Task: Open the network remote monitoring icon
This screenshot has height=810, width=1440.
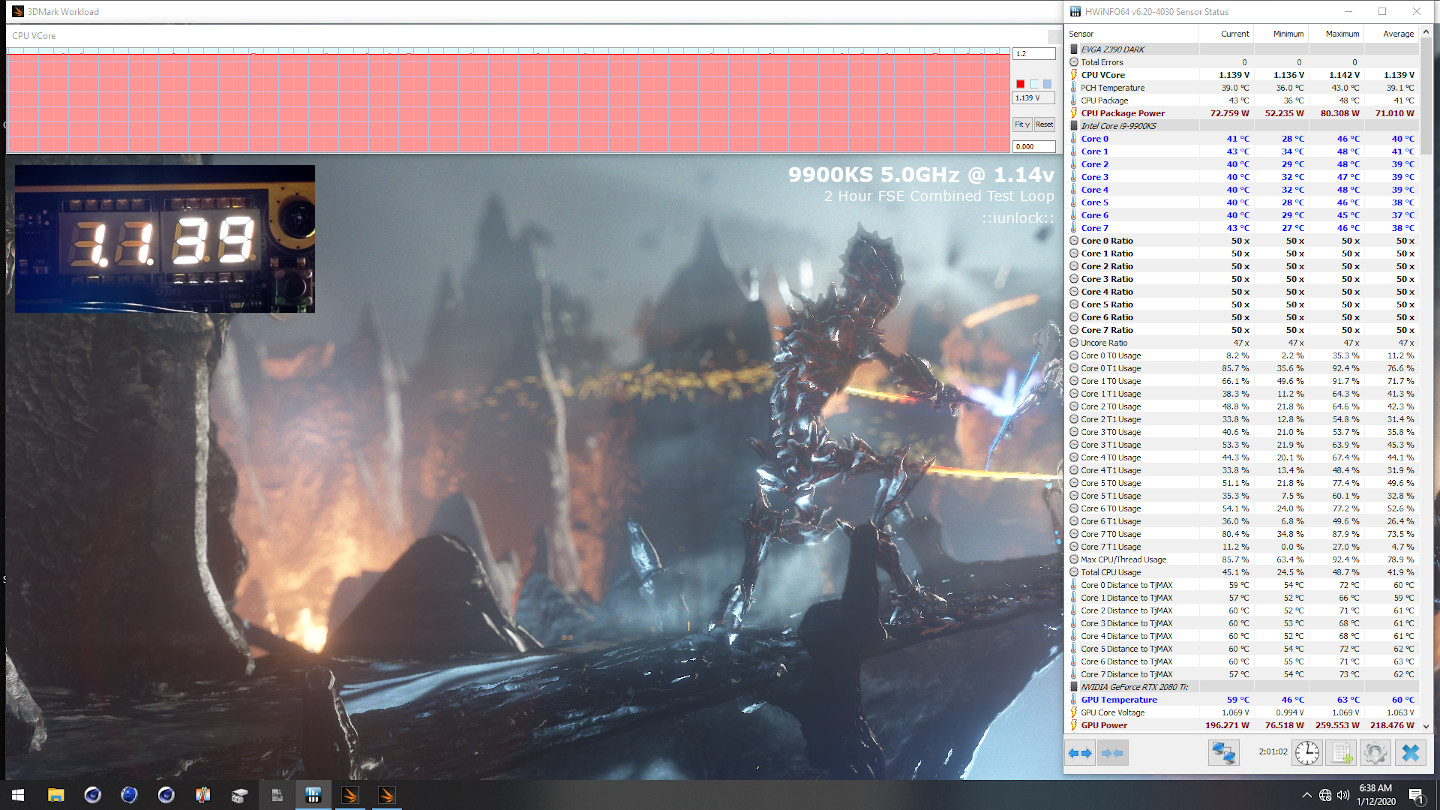Action: (1224, 753)
